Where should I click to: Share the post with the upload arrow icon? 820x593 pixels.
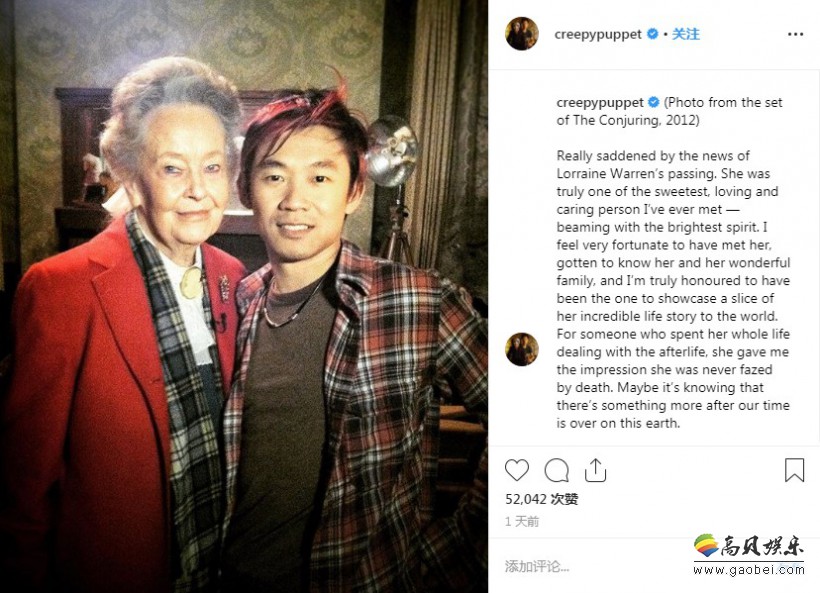pyautogui.click(x=595, y=470)
